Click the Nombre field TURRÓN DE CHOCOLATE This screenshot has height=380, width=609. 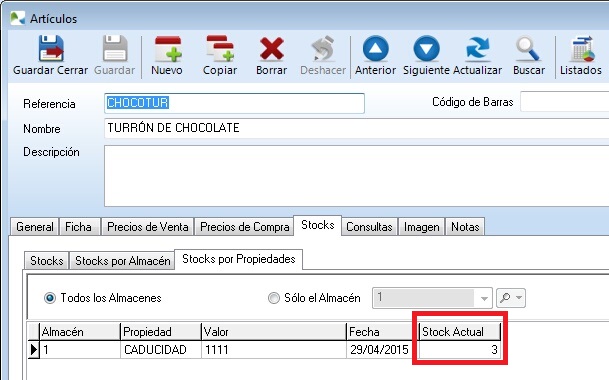coord(357,128)
